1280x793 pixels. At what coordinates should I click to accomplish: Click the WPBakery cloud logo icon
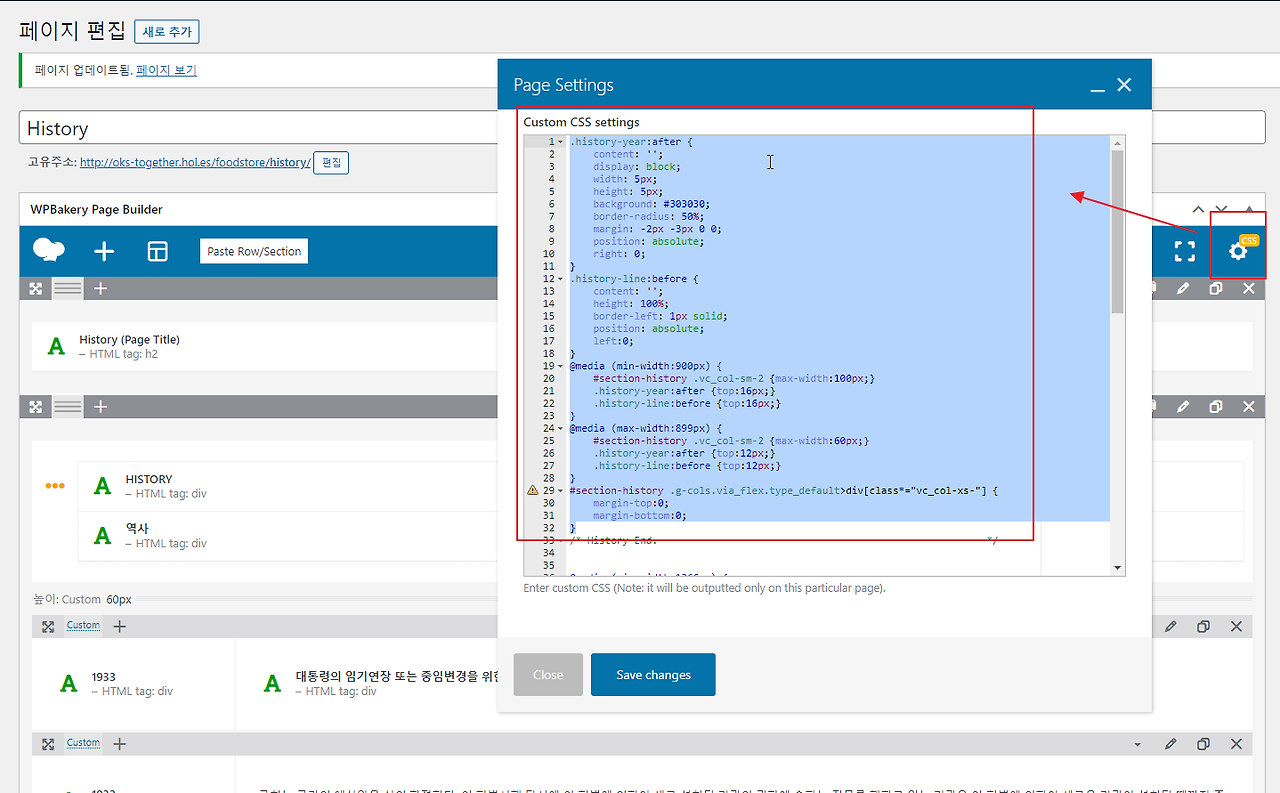point(49,251)
